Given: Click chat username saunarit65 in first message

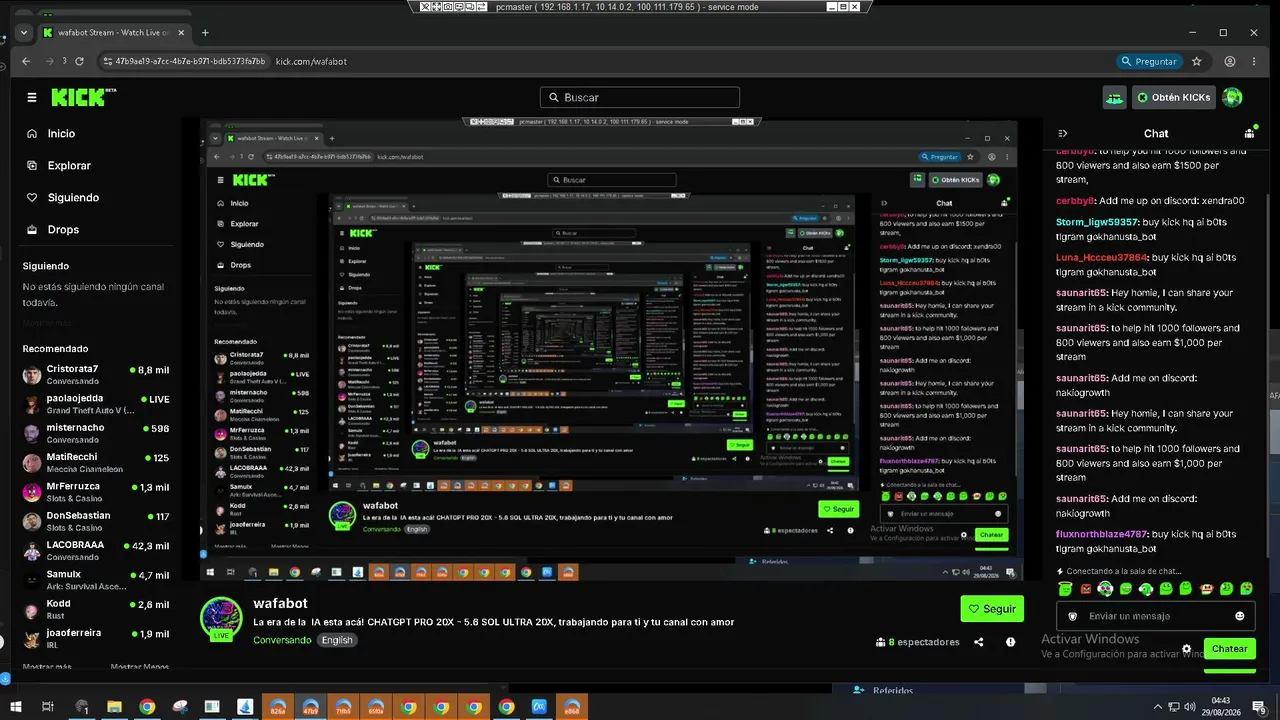Looking at the screenshot, I should point(1082,292).
